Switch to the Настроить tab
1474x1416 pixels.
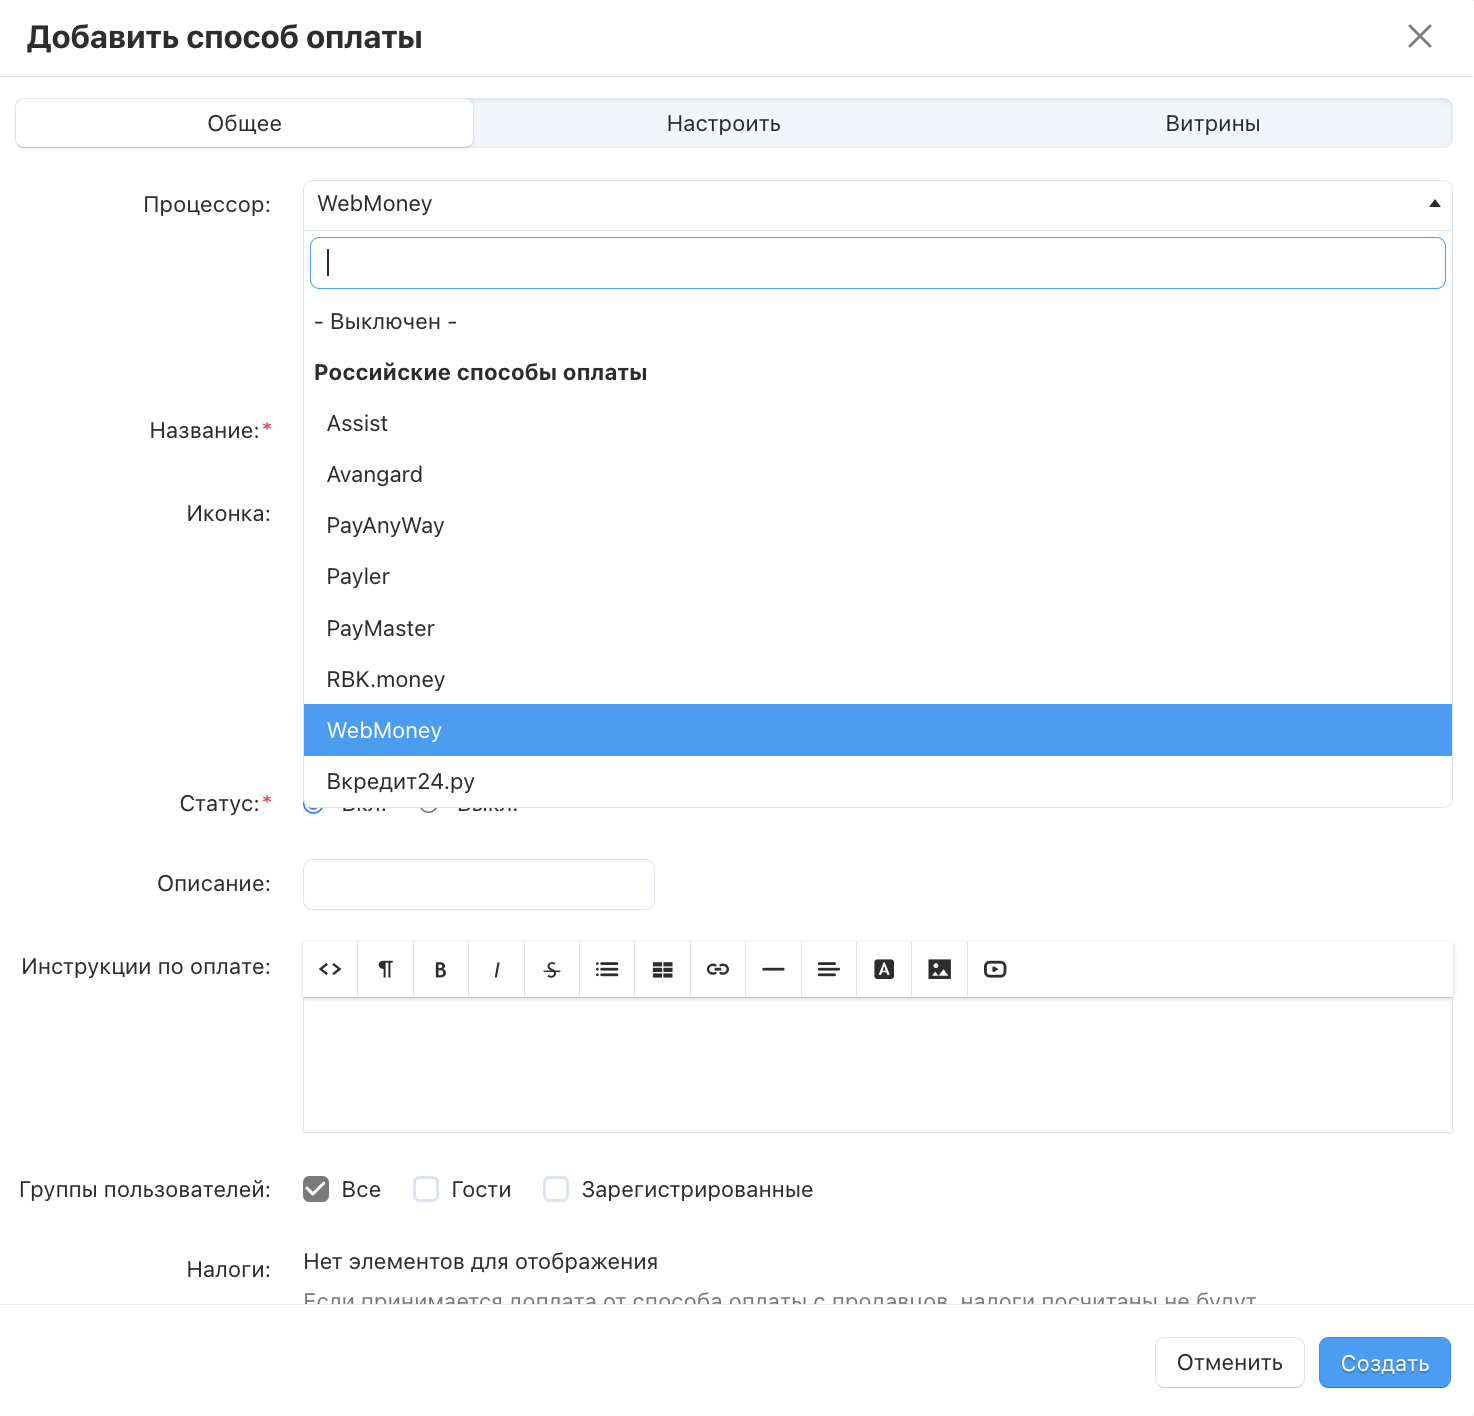click(x=723, y=123)
